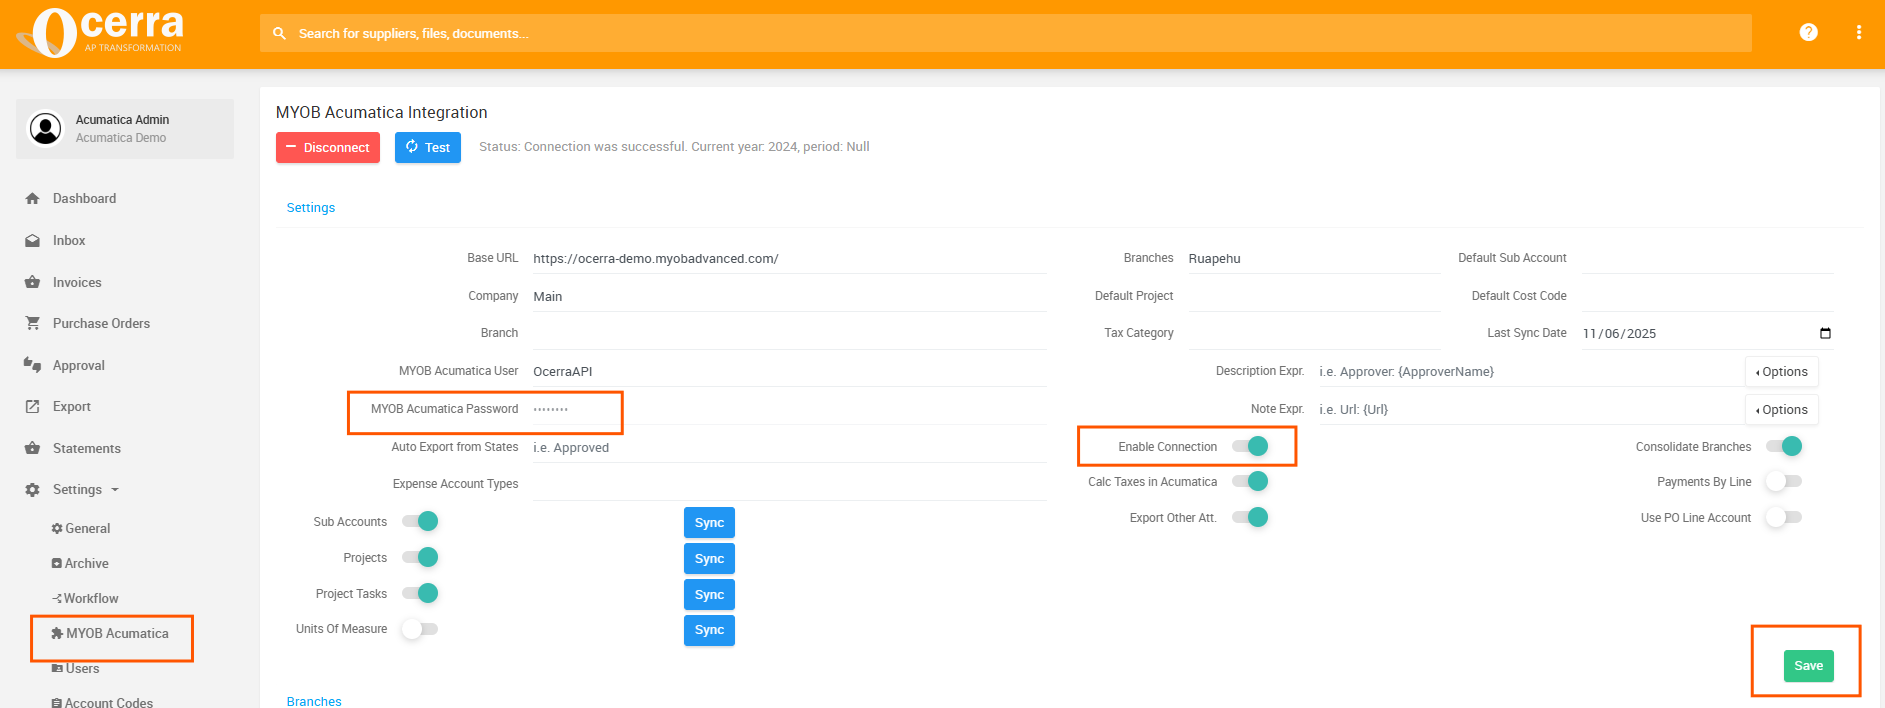Click the Dashboard home icon

tap(32, 198)
